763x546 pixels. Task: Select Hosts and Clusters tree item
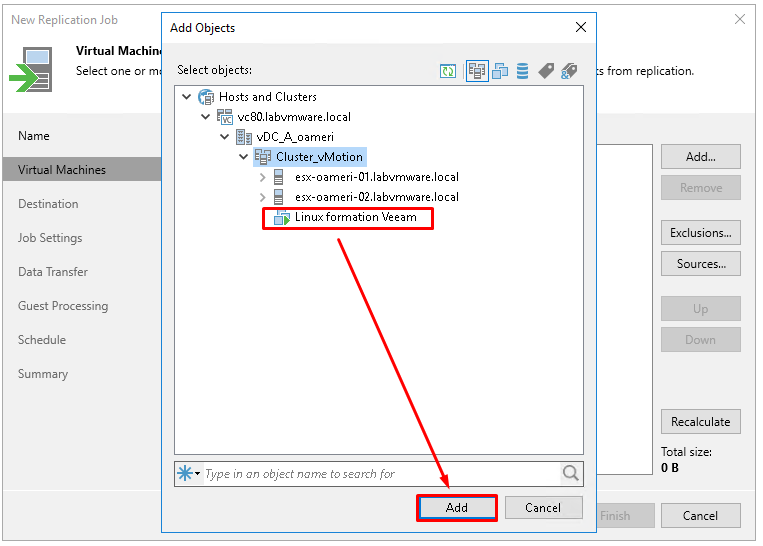pos(268,97)
